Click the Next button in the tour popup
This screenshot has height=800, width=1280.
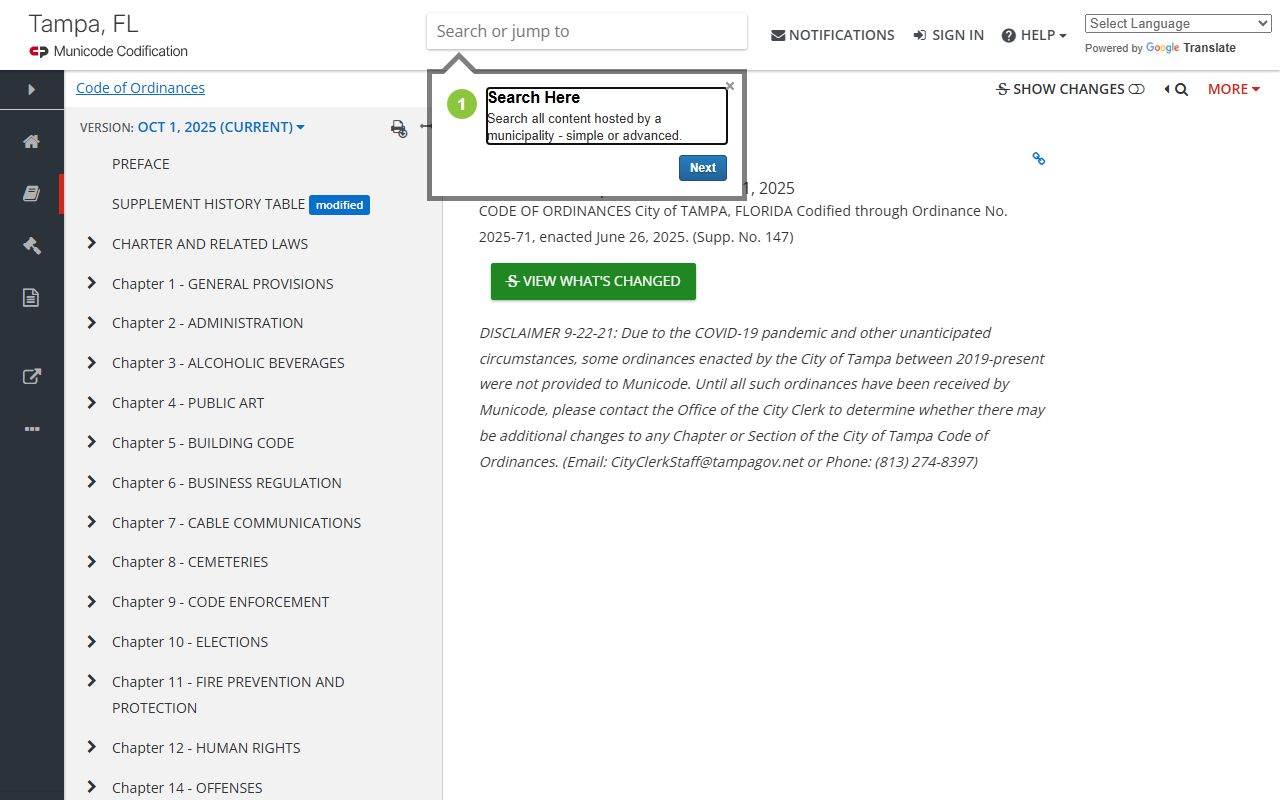click(x=702, y=168)
